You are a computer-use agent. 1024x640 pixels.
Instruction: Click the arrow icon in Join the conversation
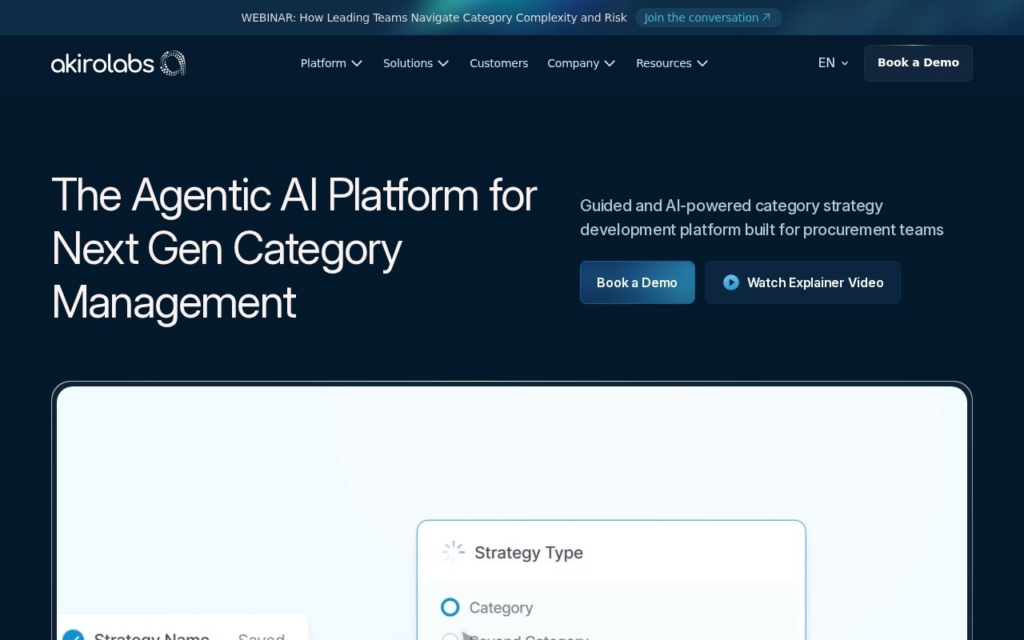click(x=766, y=18)
